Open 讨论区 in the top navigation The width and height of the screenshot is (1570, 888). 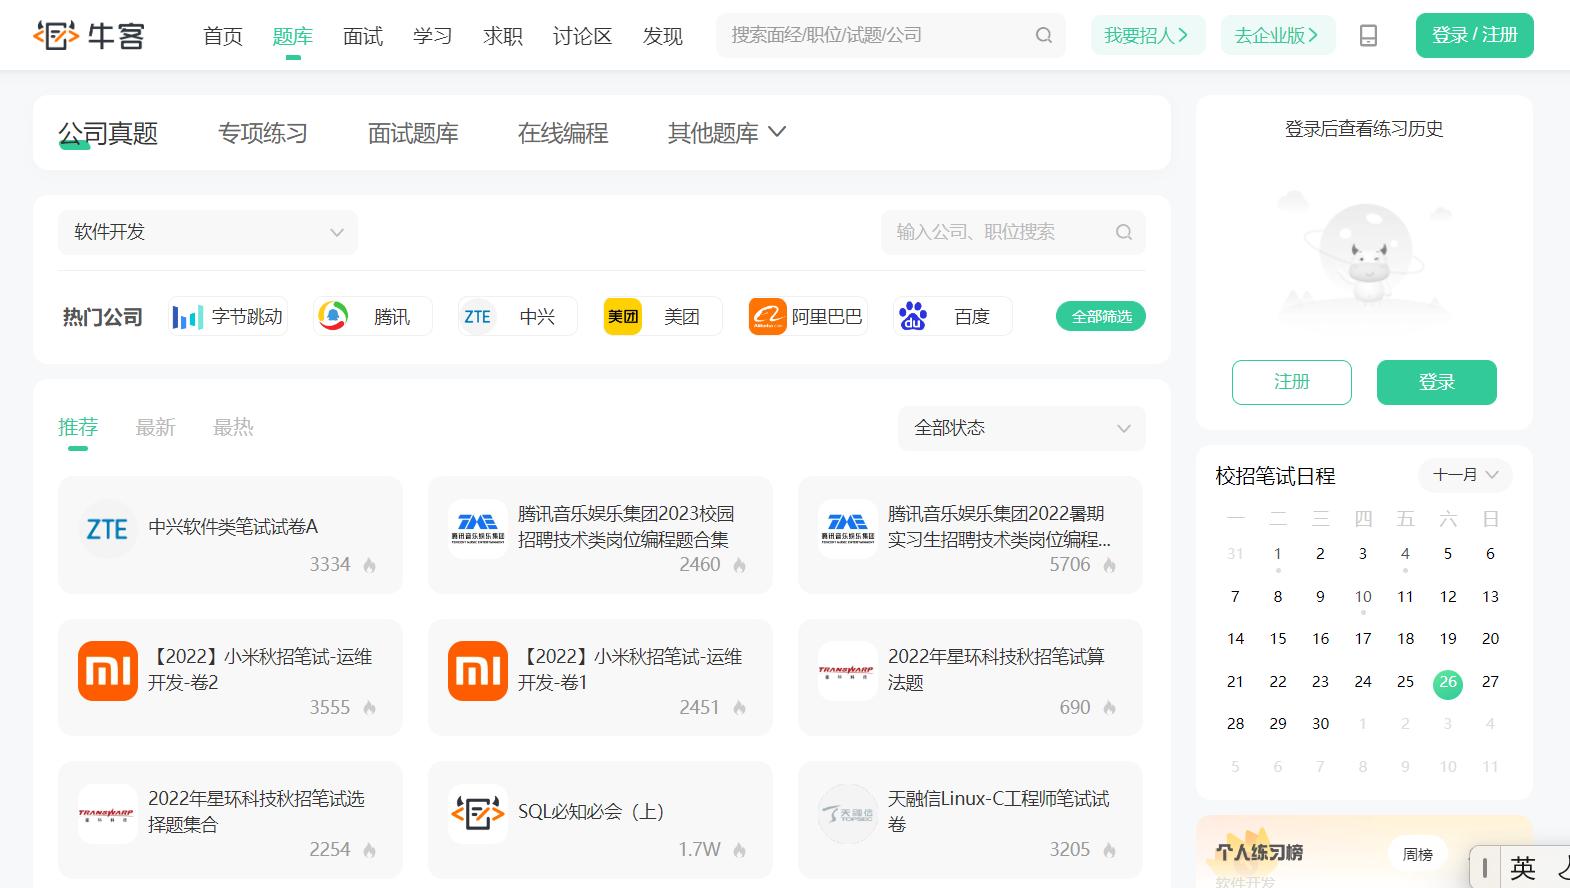click(x=583, y=36)
